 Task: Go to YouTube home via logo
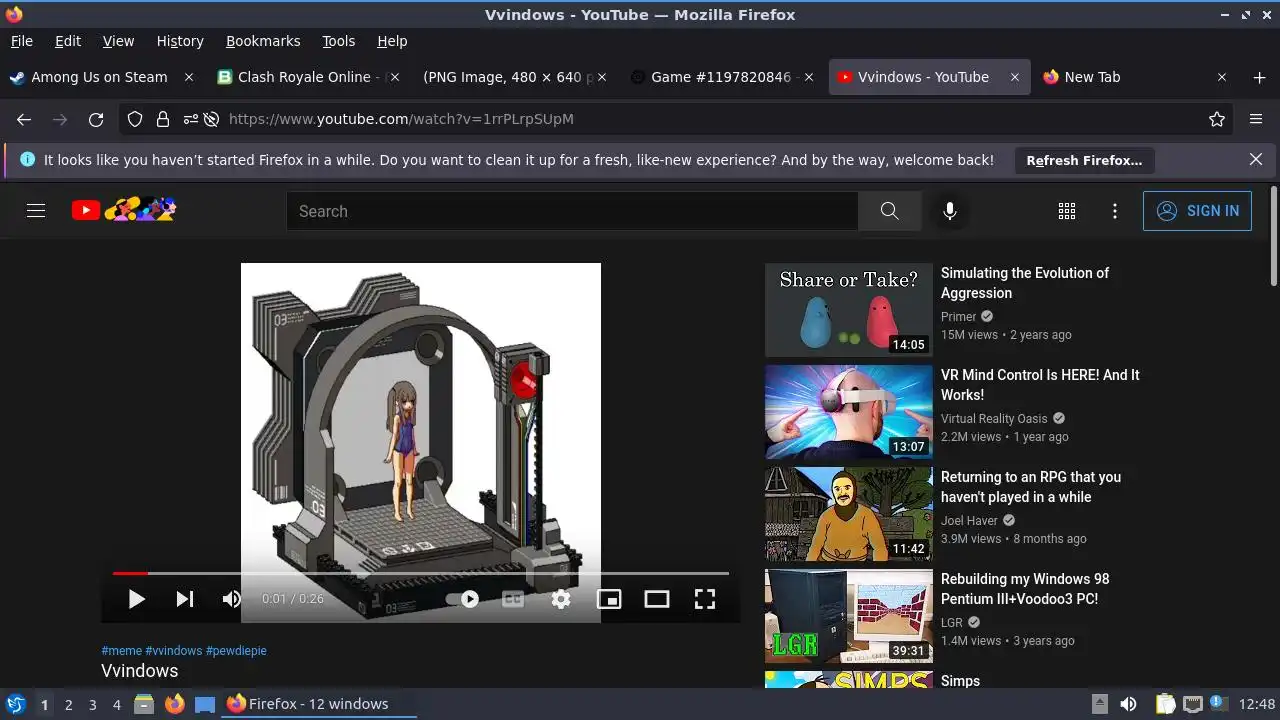pos(124,210)
